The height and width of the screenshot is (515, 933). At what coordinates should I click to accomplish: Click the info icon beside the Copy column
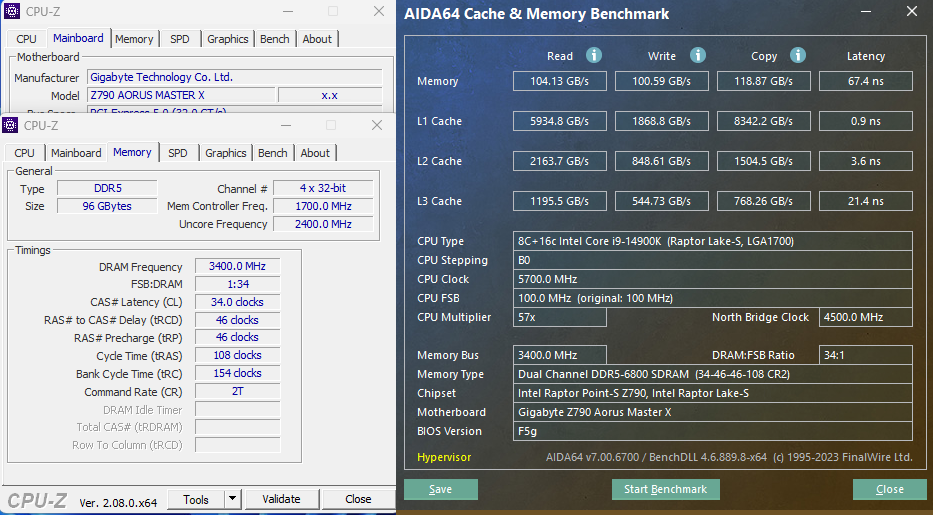click(798, 56)
